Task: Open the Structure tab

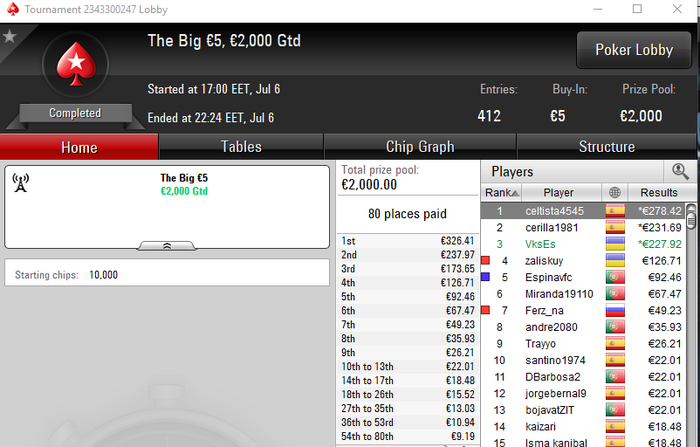Action: coord(606,146)
